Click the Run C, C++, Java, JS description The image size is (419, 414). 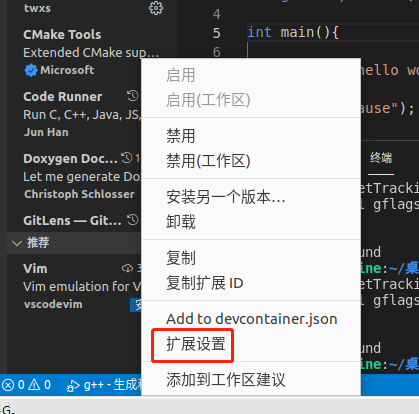coord(82,115)
